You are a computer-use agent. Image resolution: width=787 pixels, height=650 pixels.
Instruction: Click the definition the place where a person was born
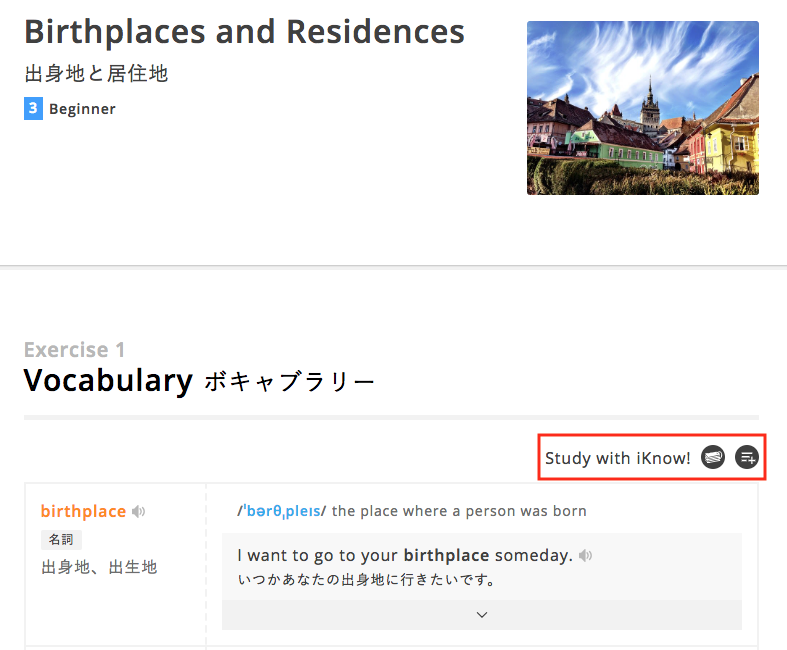point(459,511)
